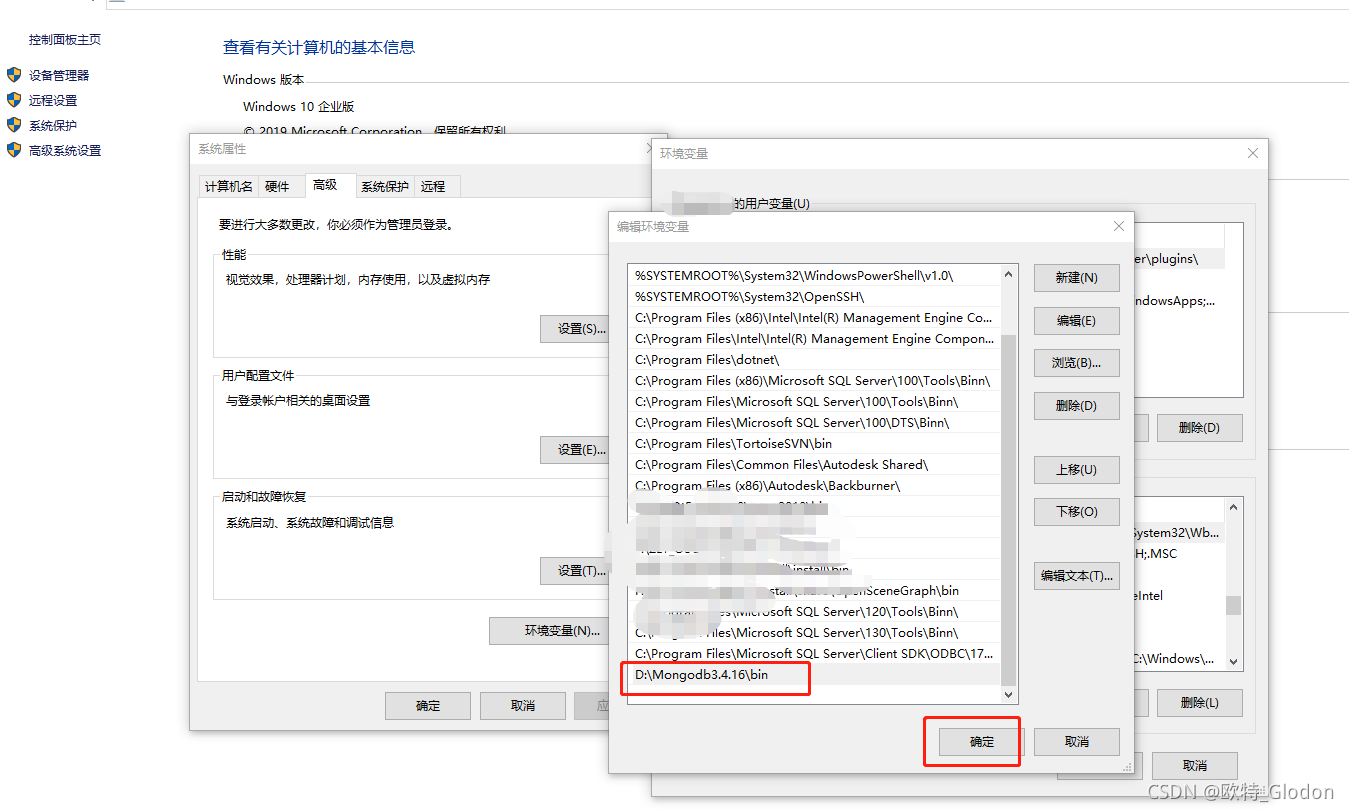Click the path list scrollbar thumb

click(x=1008, y=509)
